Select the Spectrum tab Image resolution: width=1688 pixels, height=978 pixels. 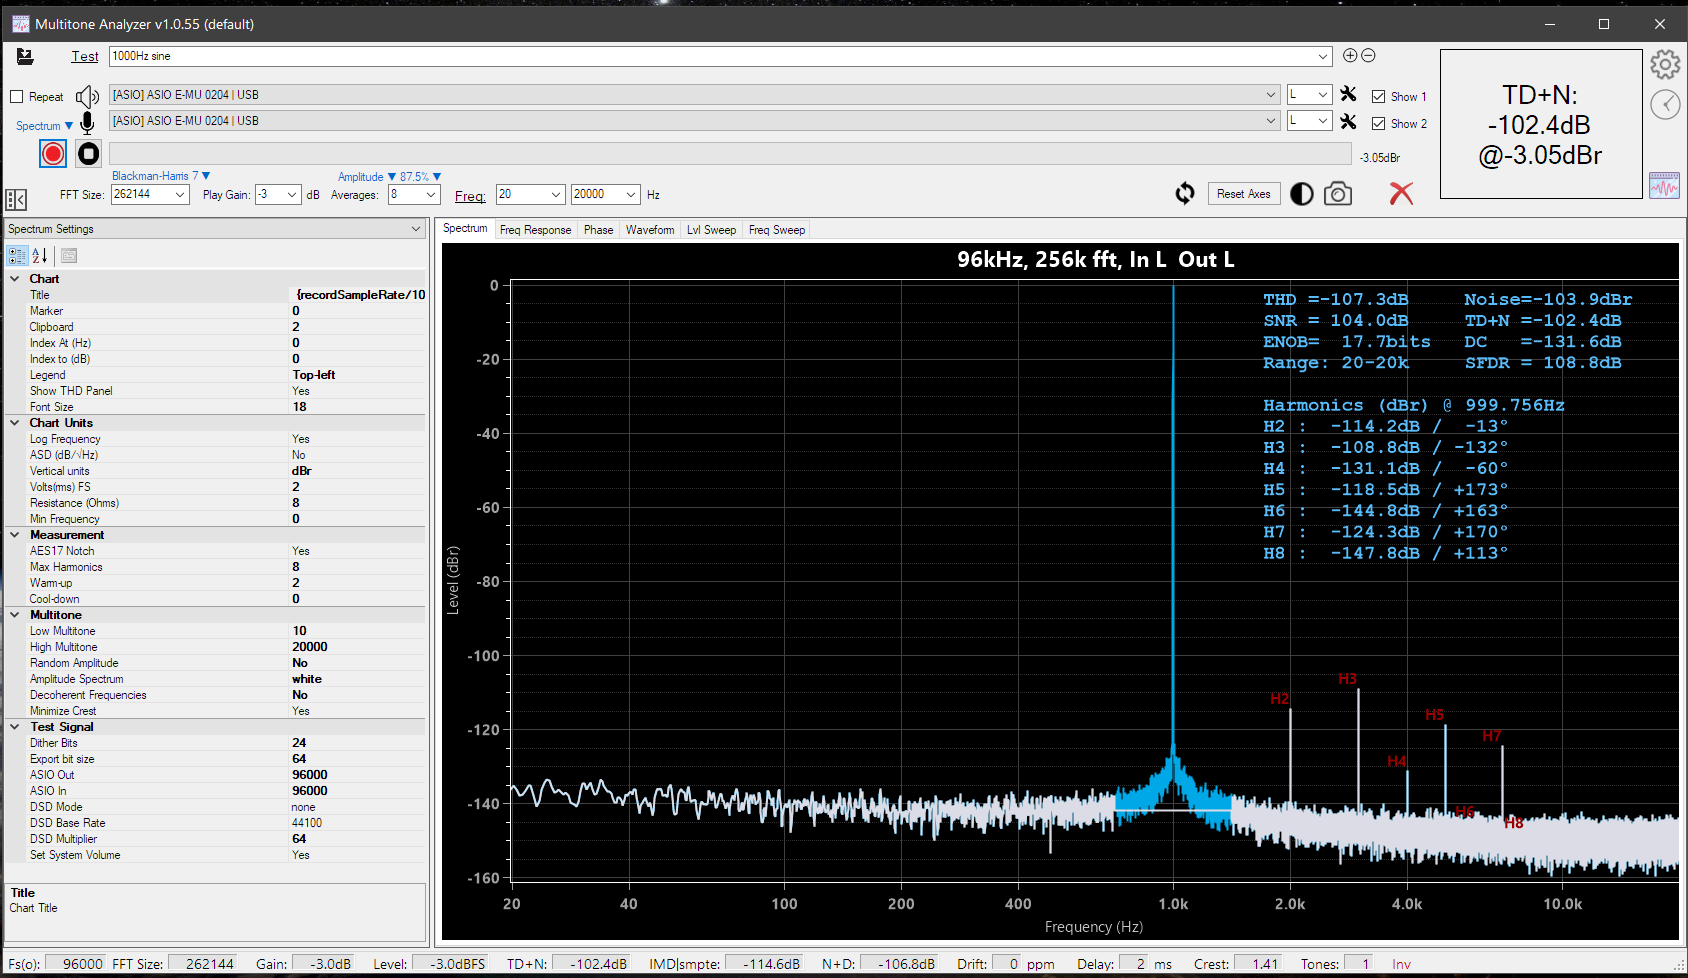[465, 229]
